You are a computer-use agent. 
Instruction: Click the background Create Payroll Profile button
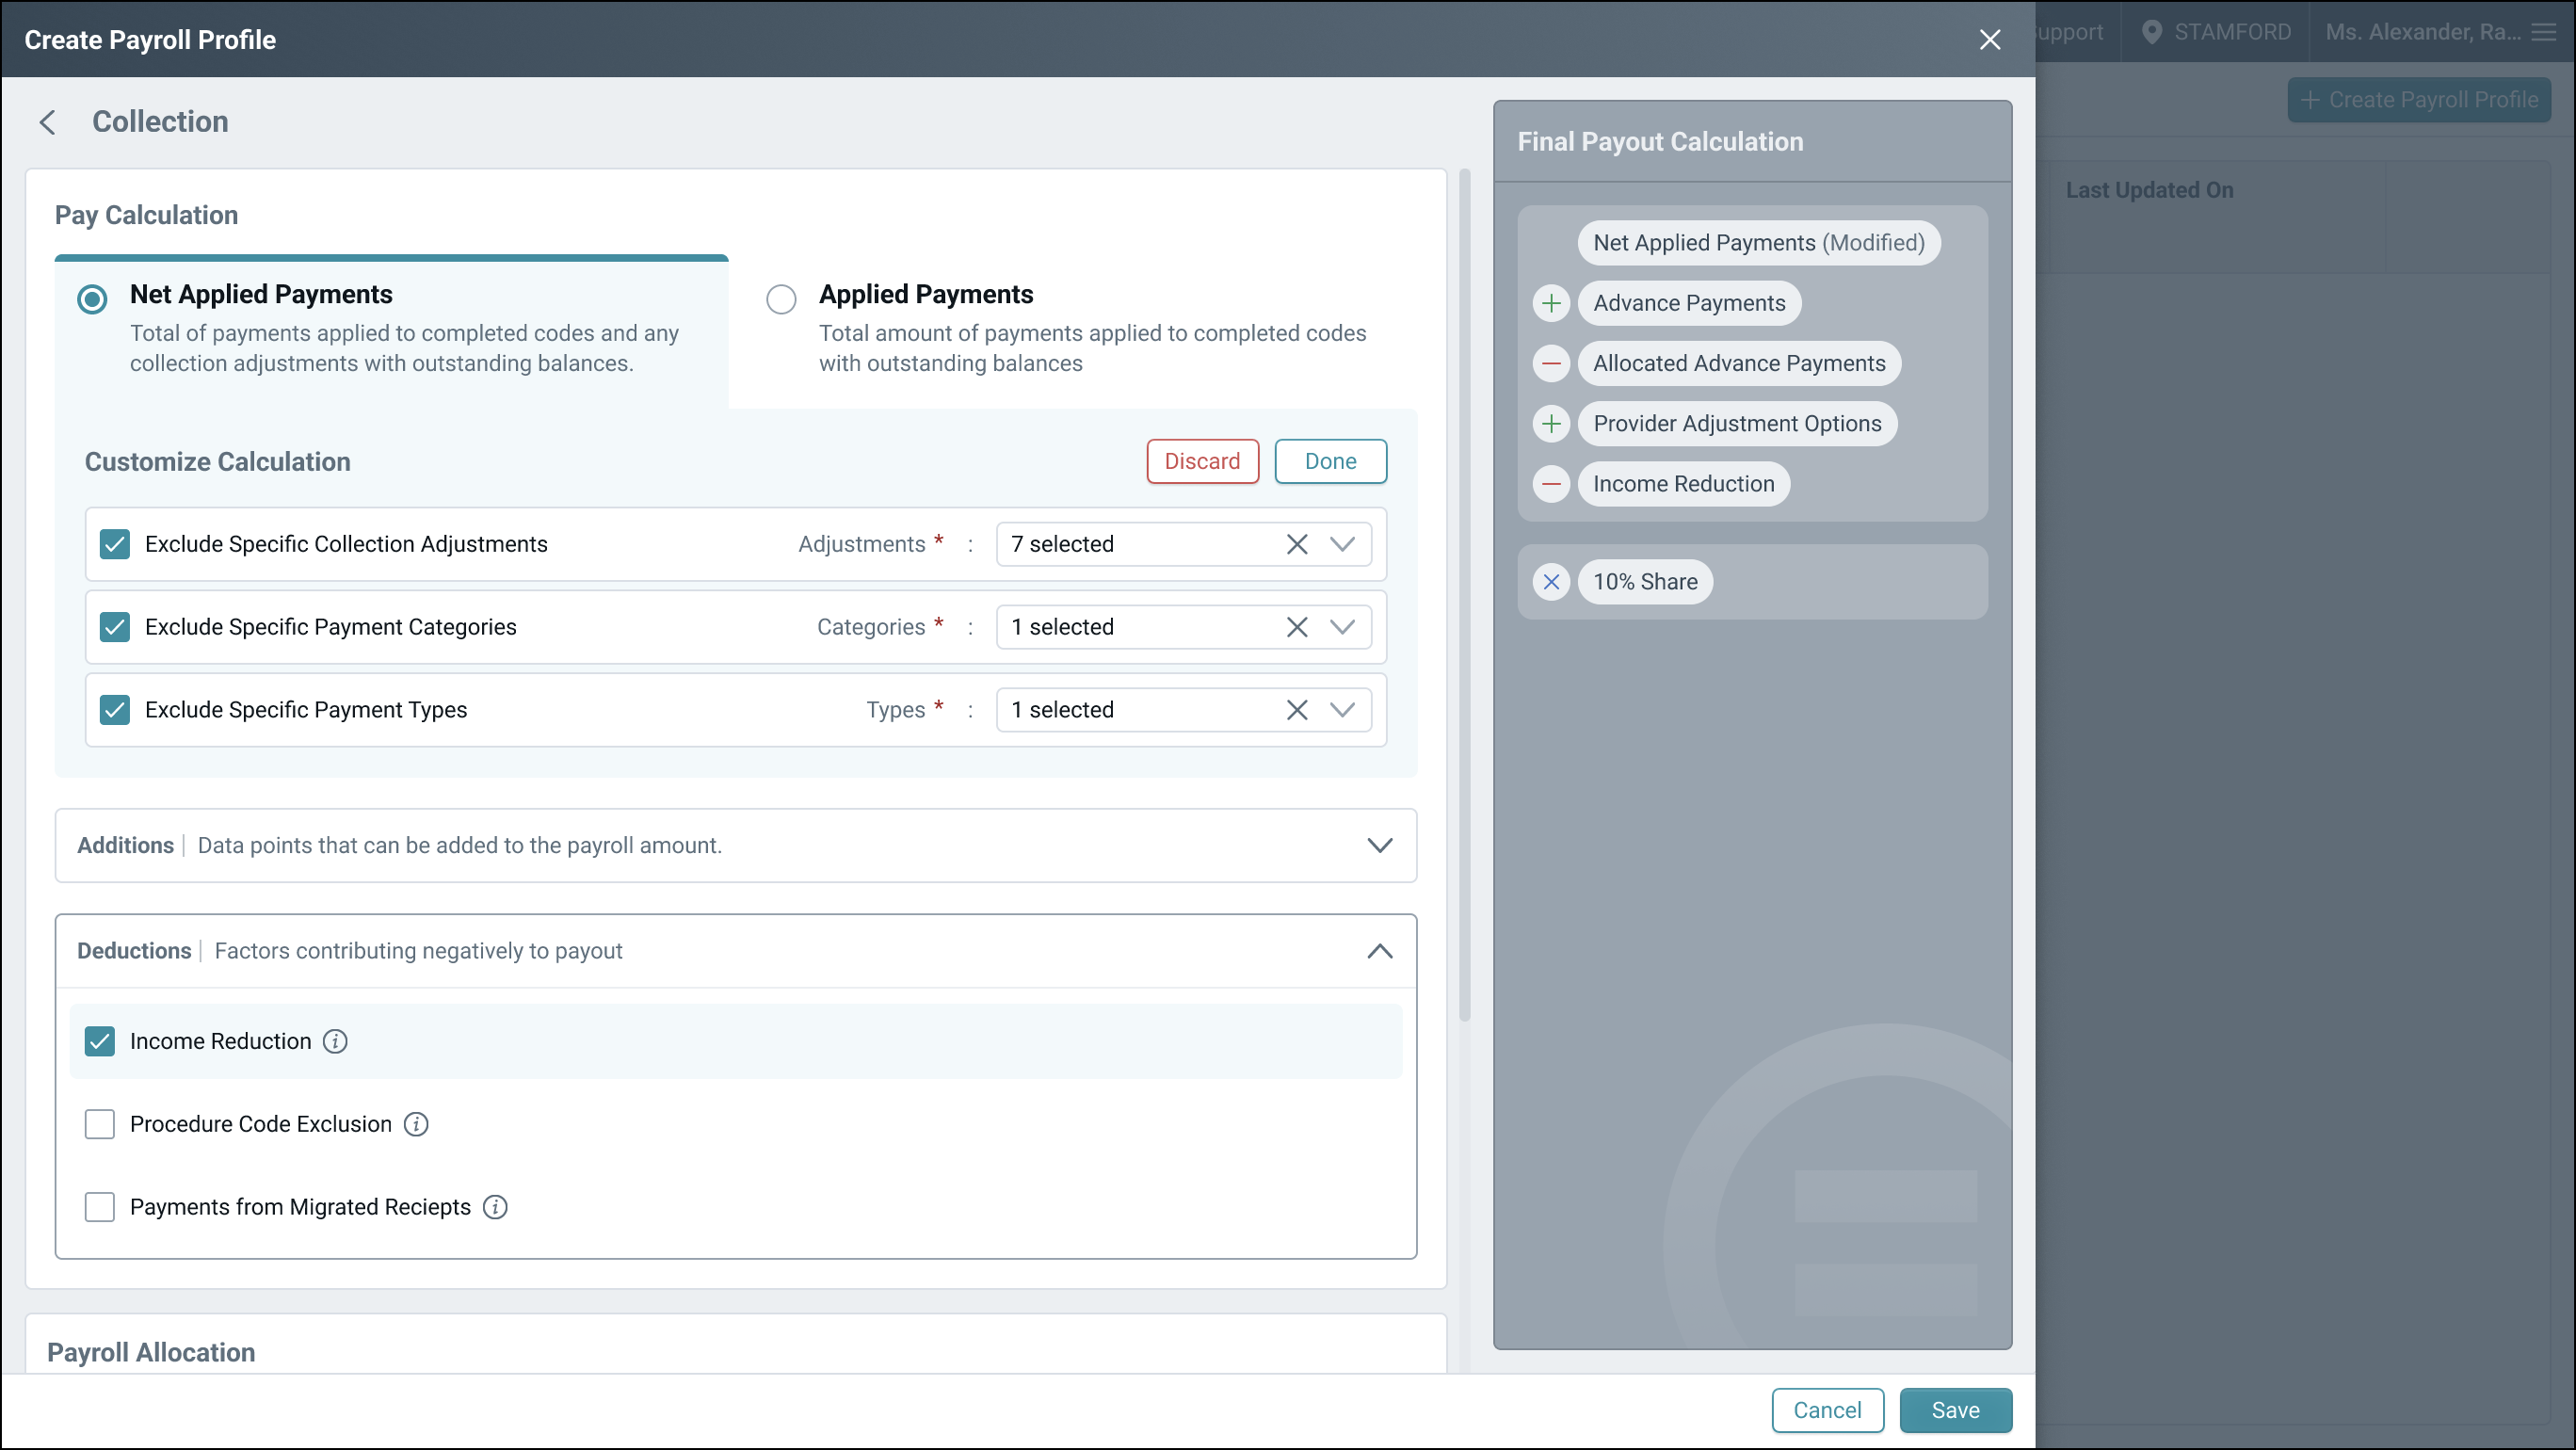click(x=2418, y=100)
